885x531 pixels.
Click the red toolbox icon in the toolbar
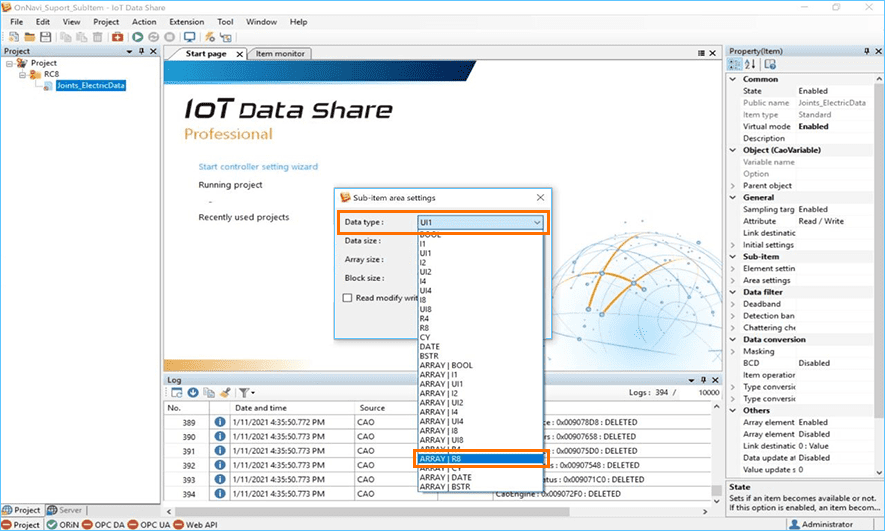tap(117, 37)
